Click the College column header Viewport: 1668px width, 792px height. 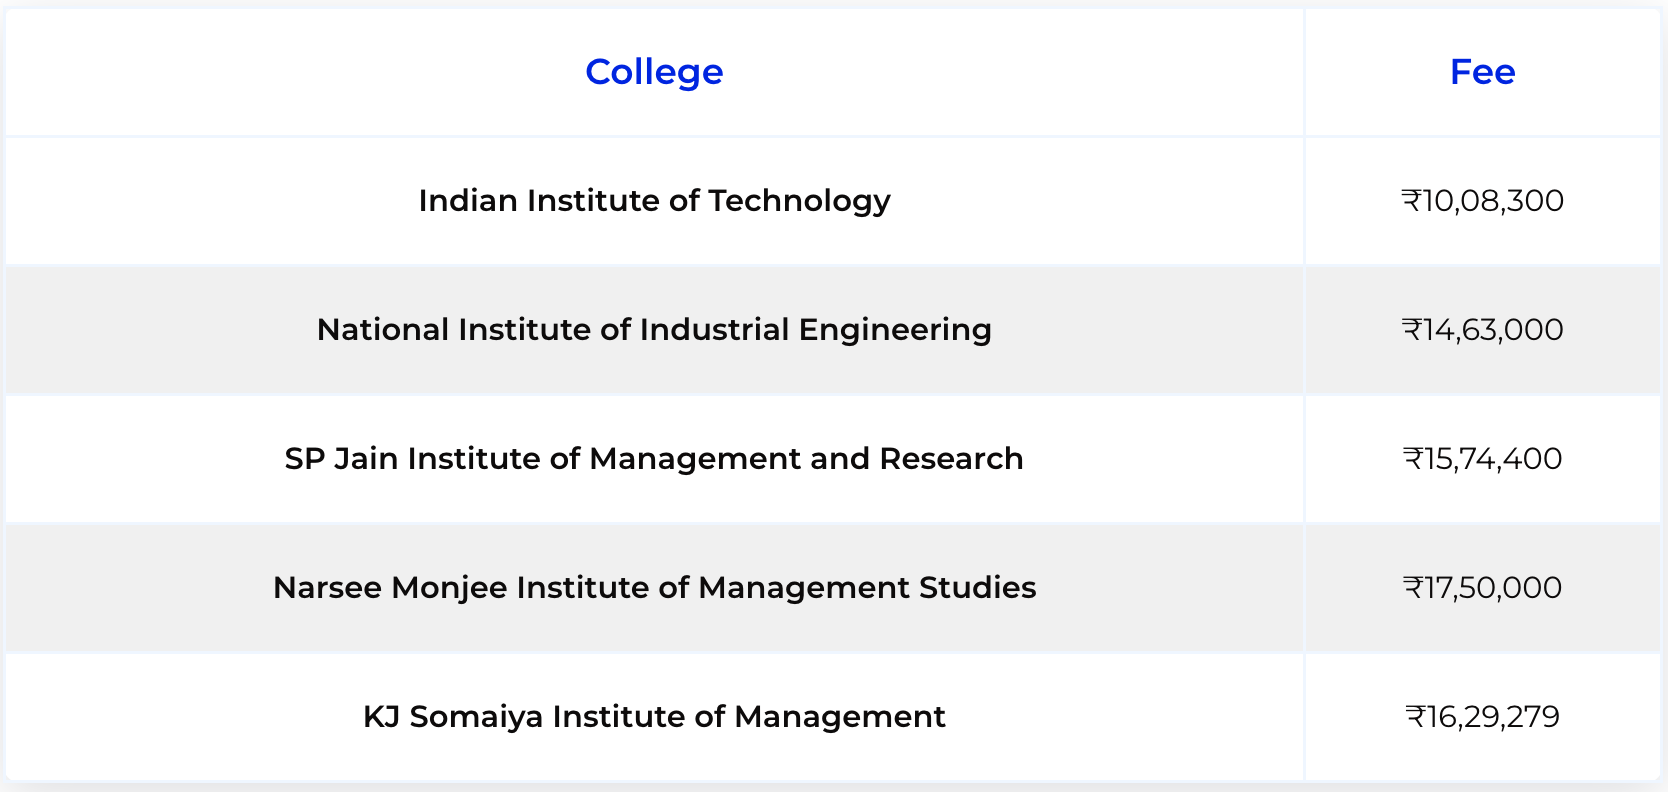pyautogui.click(x=654, y=72)
